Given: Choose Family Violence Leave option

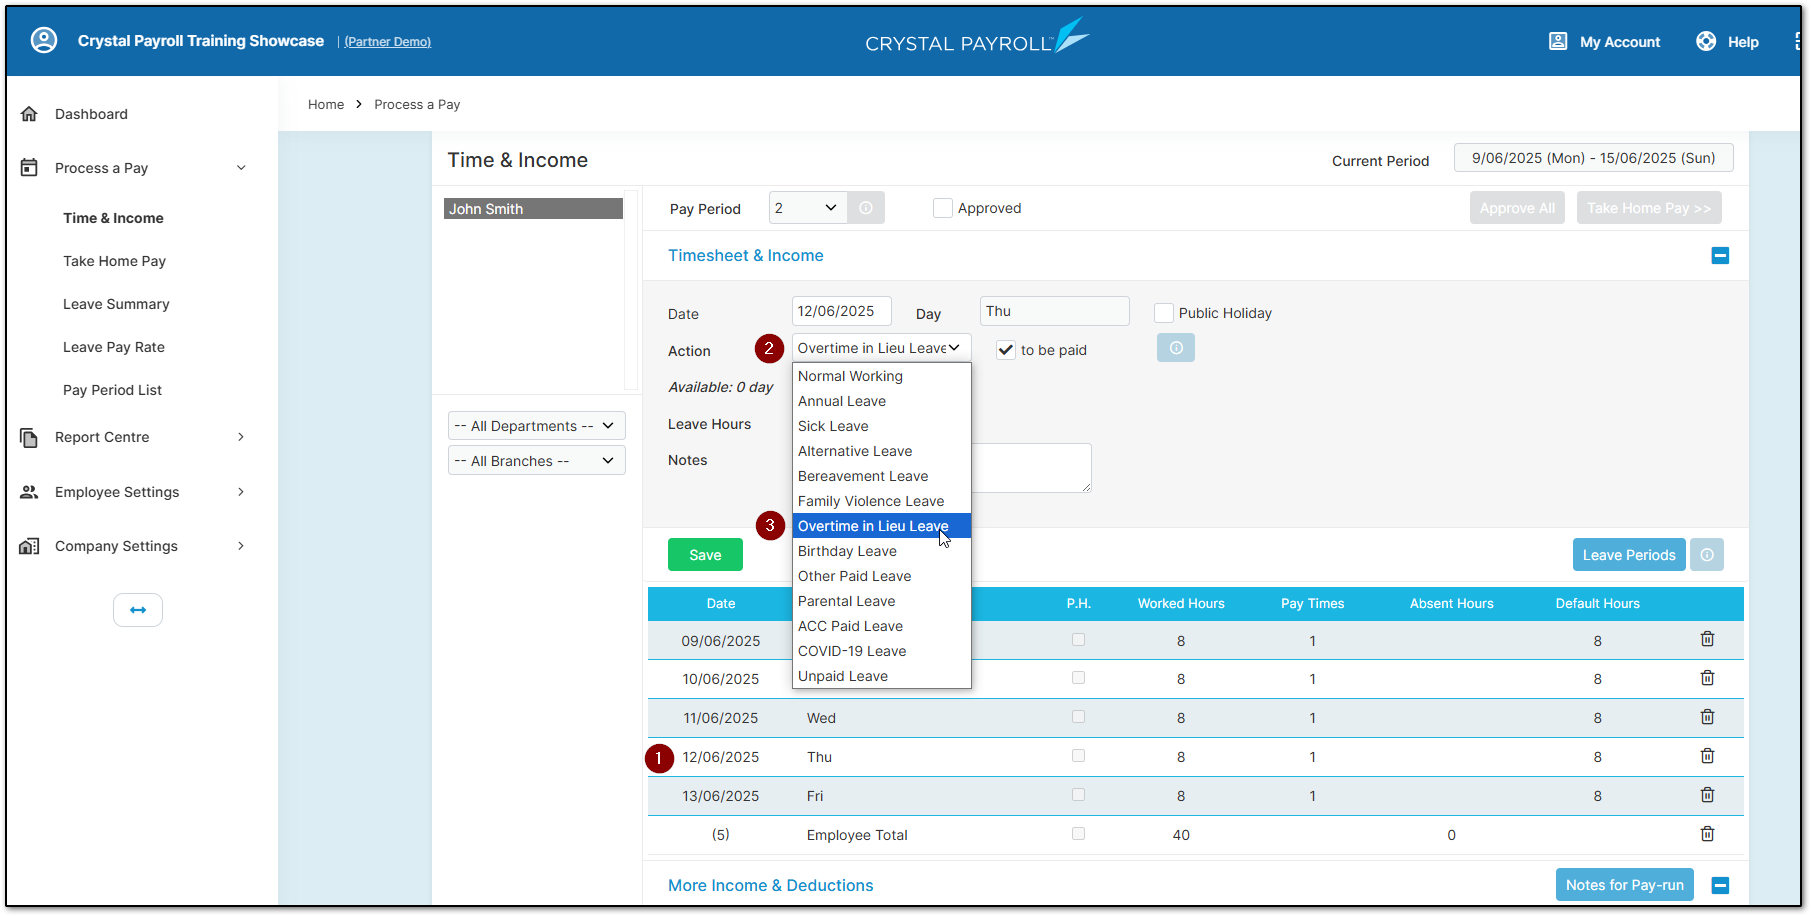Looking at the screenshot, I should click(x=881, y=501).
